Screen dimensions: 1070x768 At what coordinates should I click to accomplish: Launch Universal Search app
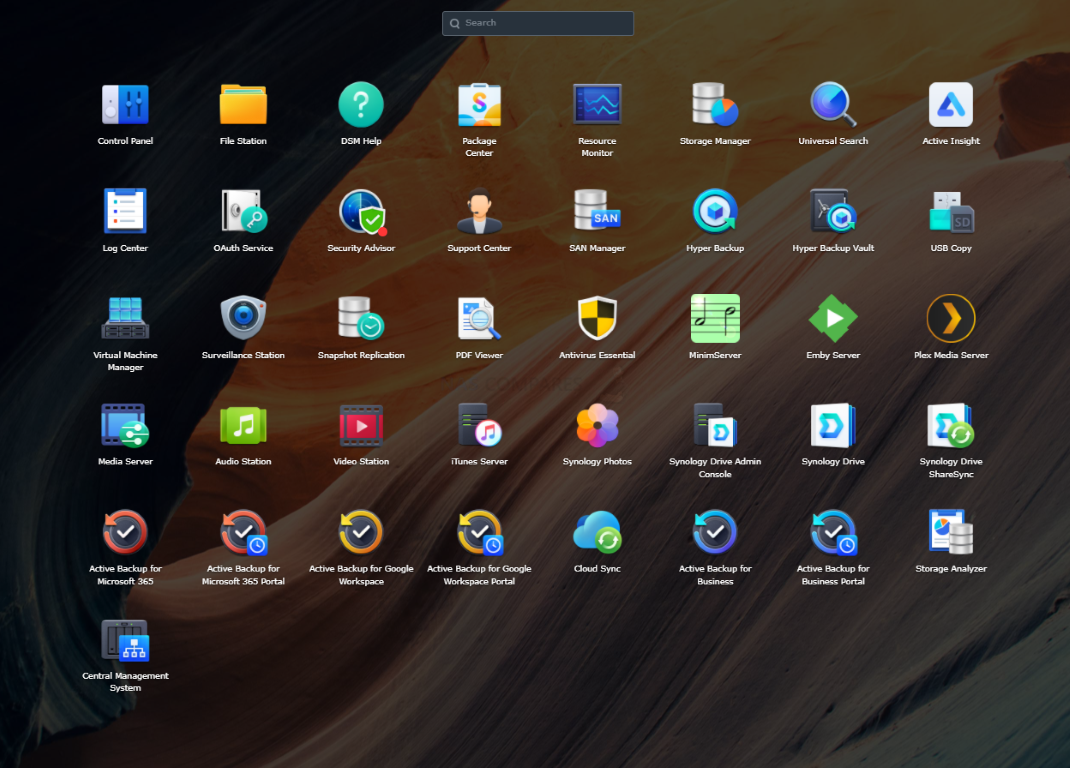pyautogui.click(x=833, y=104)
